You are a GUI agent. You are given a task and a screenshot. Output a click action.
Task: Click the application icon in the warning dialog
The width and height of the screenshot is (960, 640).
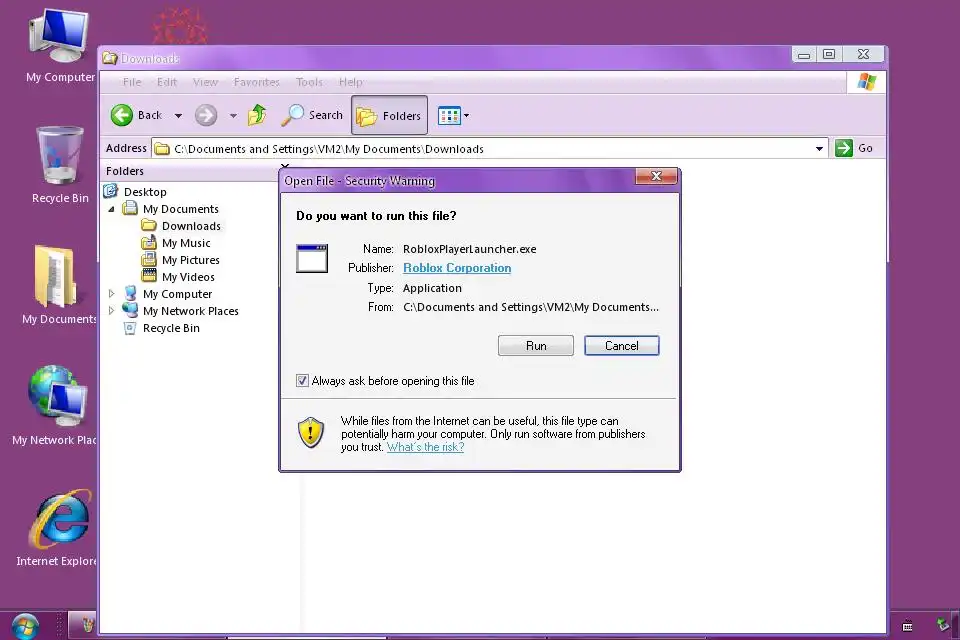312,258
